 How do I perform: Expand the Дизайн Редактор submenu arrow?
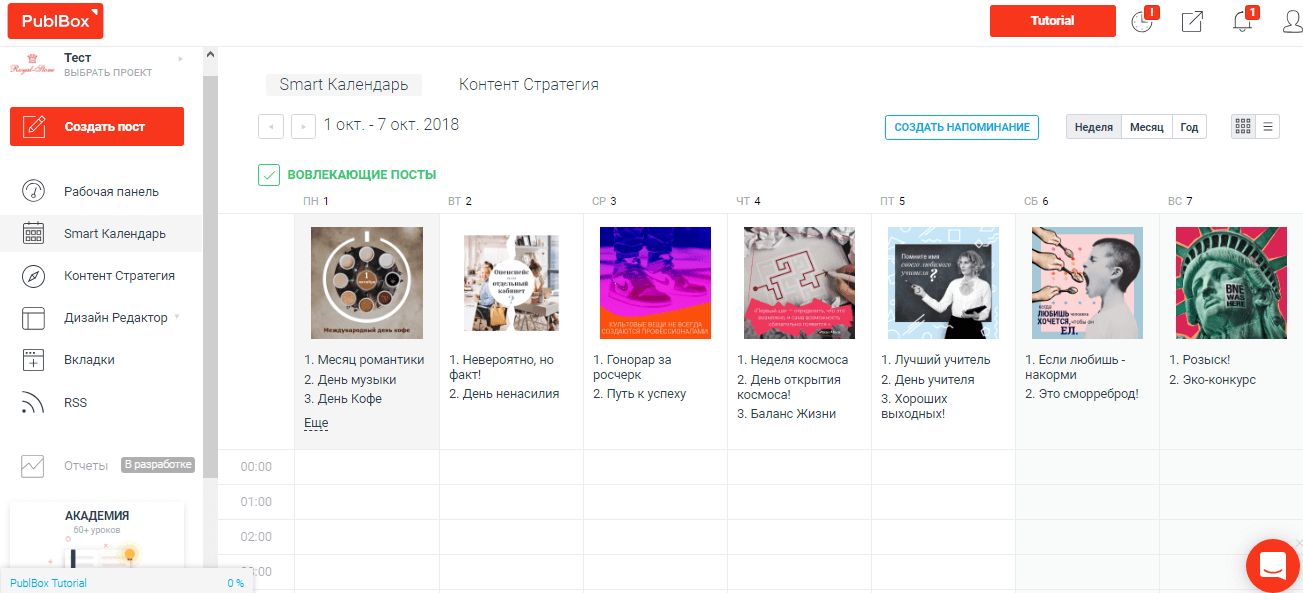(177, 317)
